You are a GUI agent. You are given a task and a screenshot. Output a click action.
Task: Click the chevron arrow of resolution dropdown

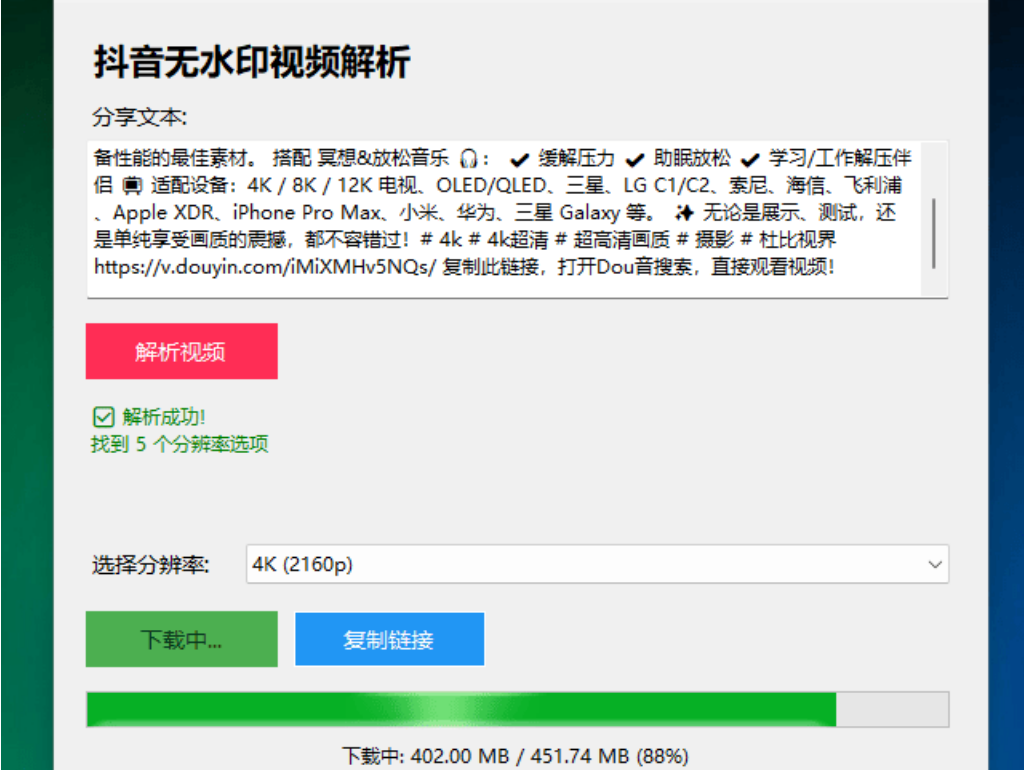pyautogui.click(x=935, y=565)
